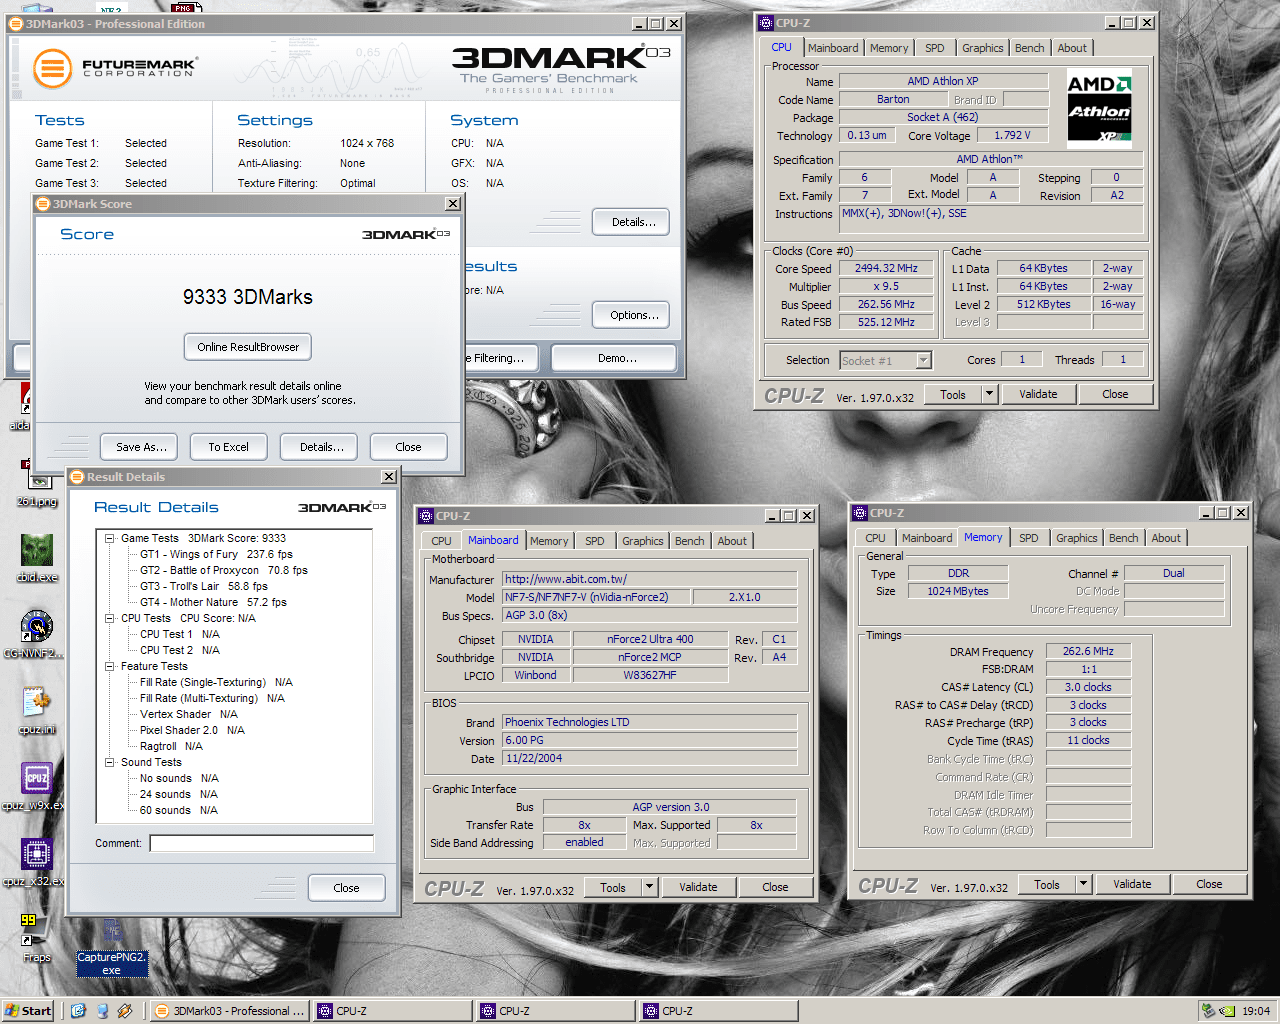Click Validate in the Memory CPU-Z window
The height and width of the screenshot is (1024, 1280).
(x=1132, y=884)
